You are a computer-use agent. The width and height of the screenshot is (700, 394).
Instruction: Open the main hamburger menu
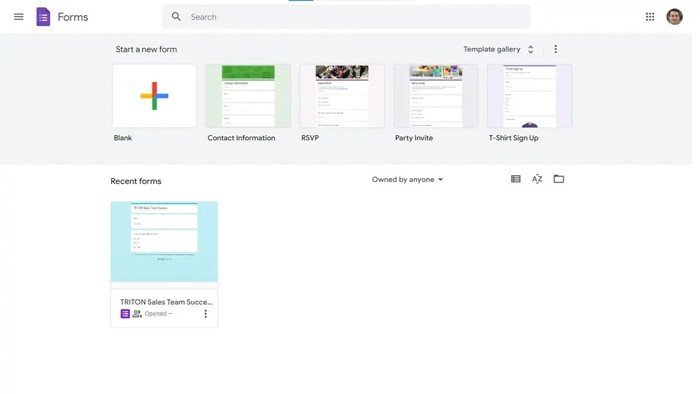click(19, 17)
